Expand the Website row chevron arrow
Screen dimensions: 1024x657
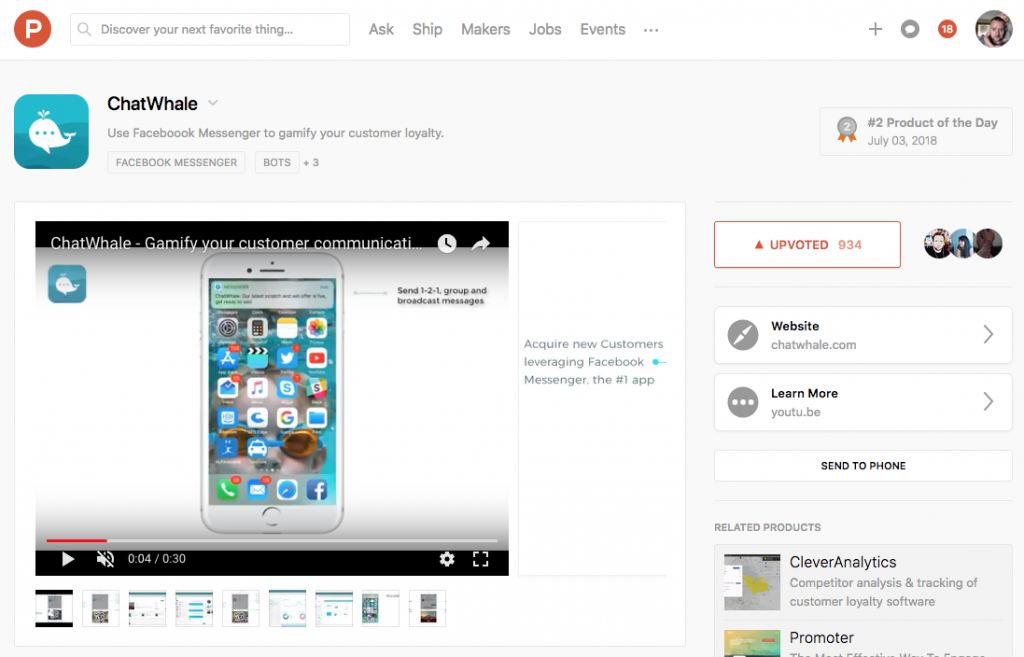coord(988,334)
